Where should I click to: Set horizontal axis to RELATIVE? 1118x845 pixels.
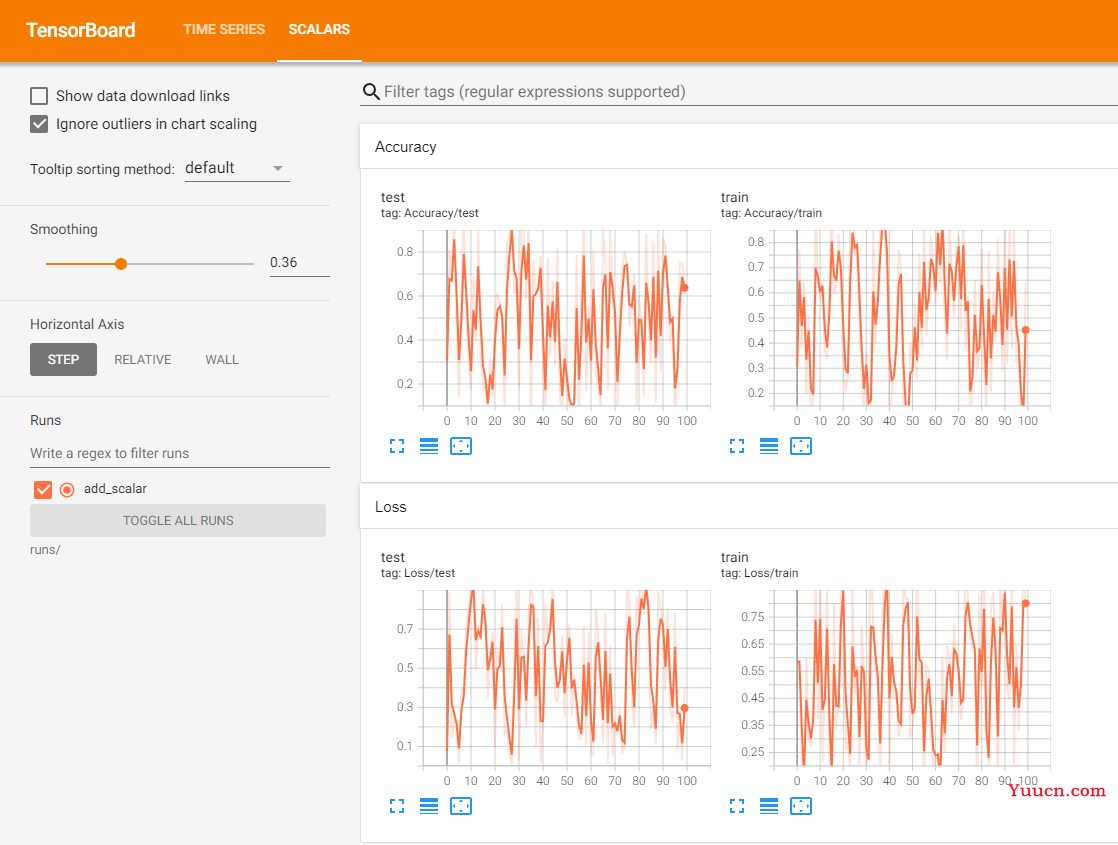[143, 359]
